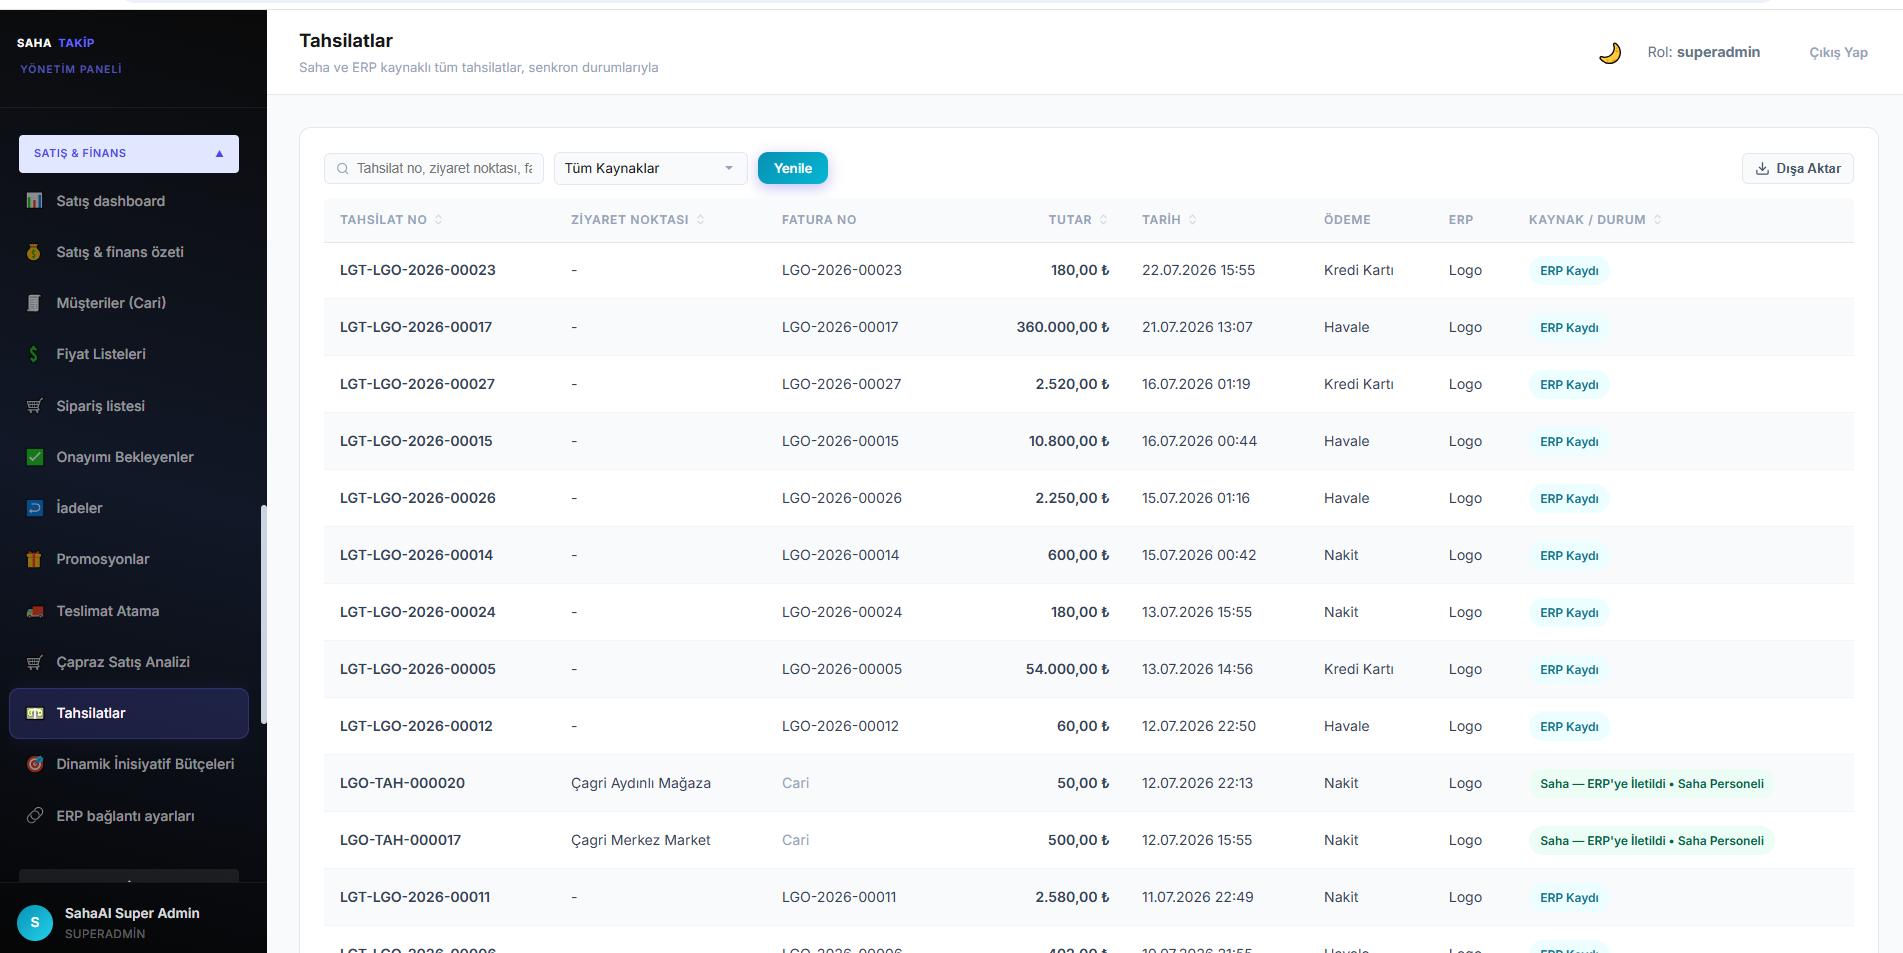Click the download icon in Dışa Aktar
The height and width of the screenshot is (953, 1903).
[1762, 169]
